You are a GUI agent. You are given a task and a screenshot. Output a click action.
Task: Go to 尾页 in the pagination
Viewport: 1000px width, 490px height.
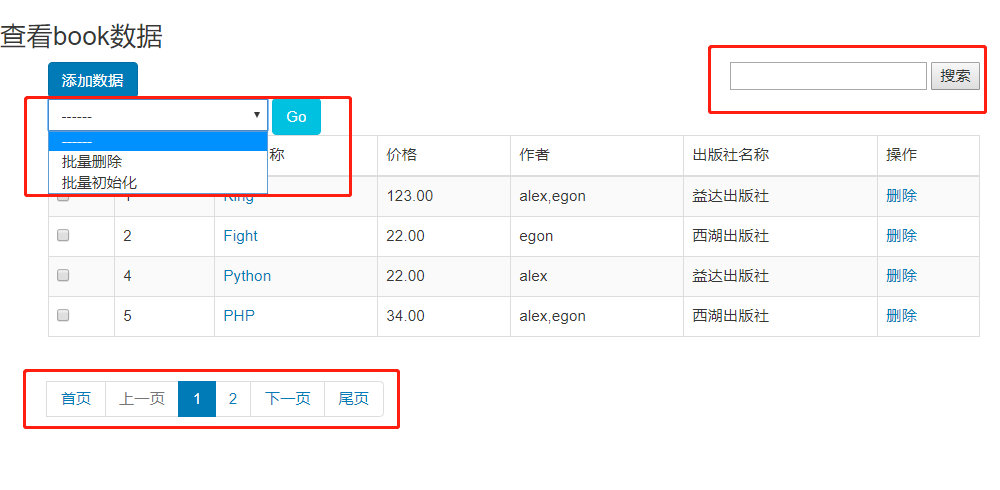click(353, 399)
